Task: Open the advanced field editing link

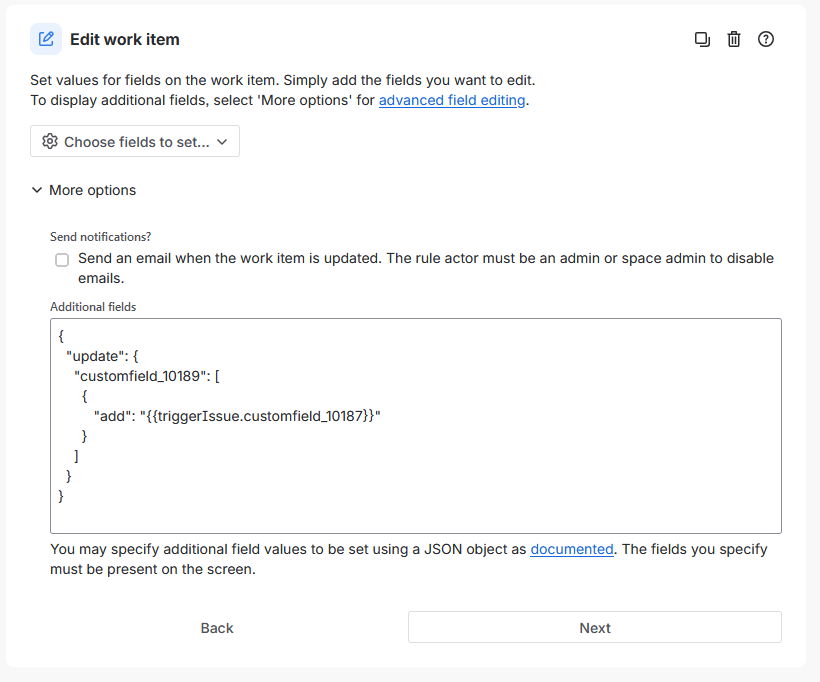Action: pos(452,100)
